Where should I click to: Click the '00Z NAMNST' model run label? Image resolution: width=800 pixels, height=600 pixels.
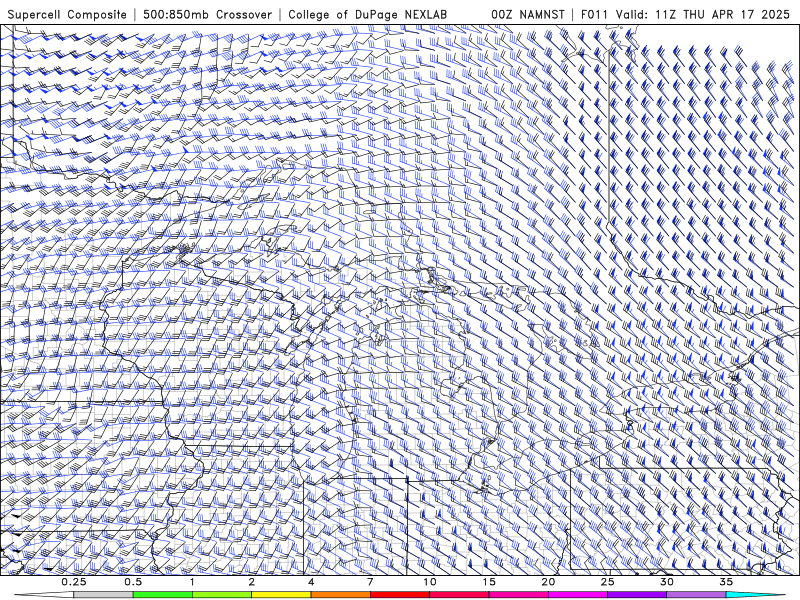click(528, 14)
